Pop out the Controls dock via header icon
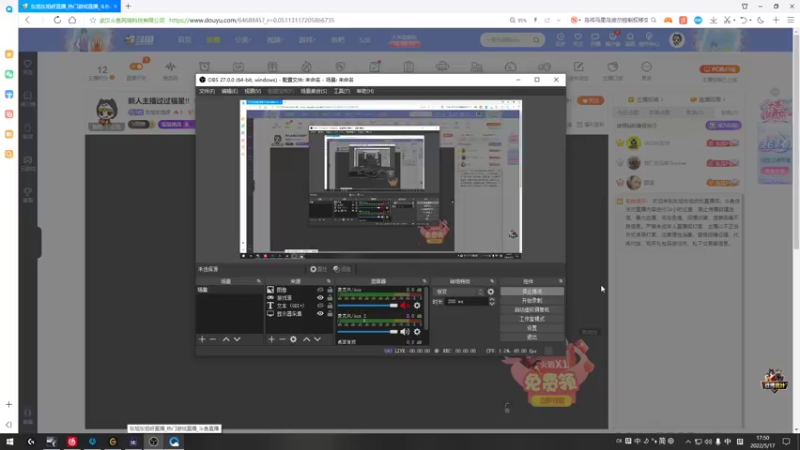The height and width of the screenshot is (450, 800). (561, 281)
